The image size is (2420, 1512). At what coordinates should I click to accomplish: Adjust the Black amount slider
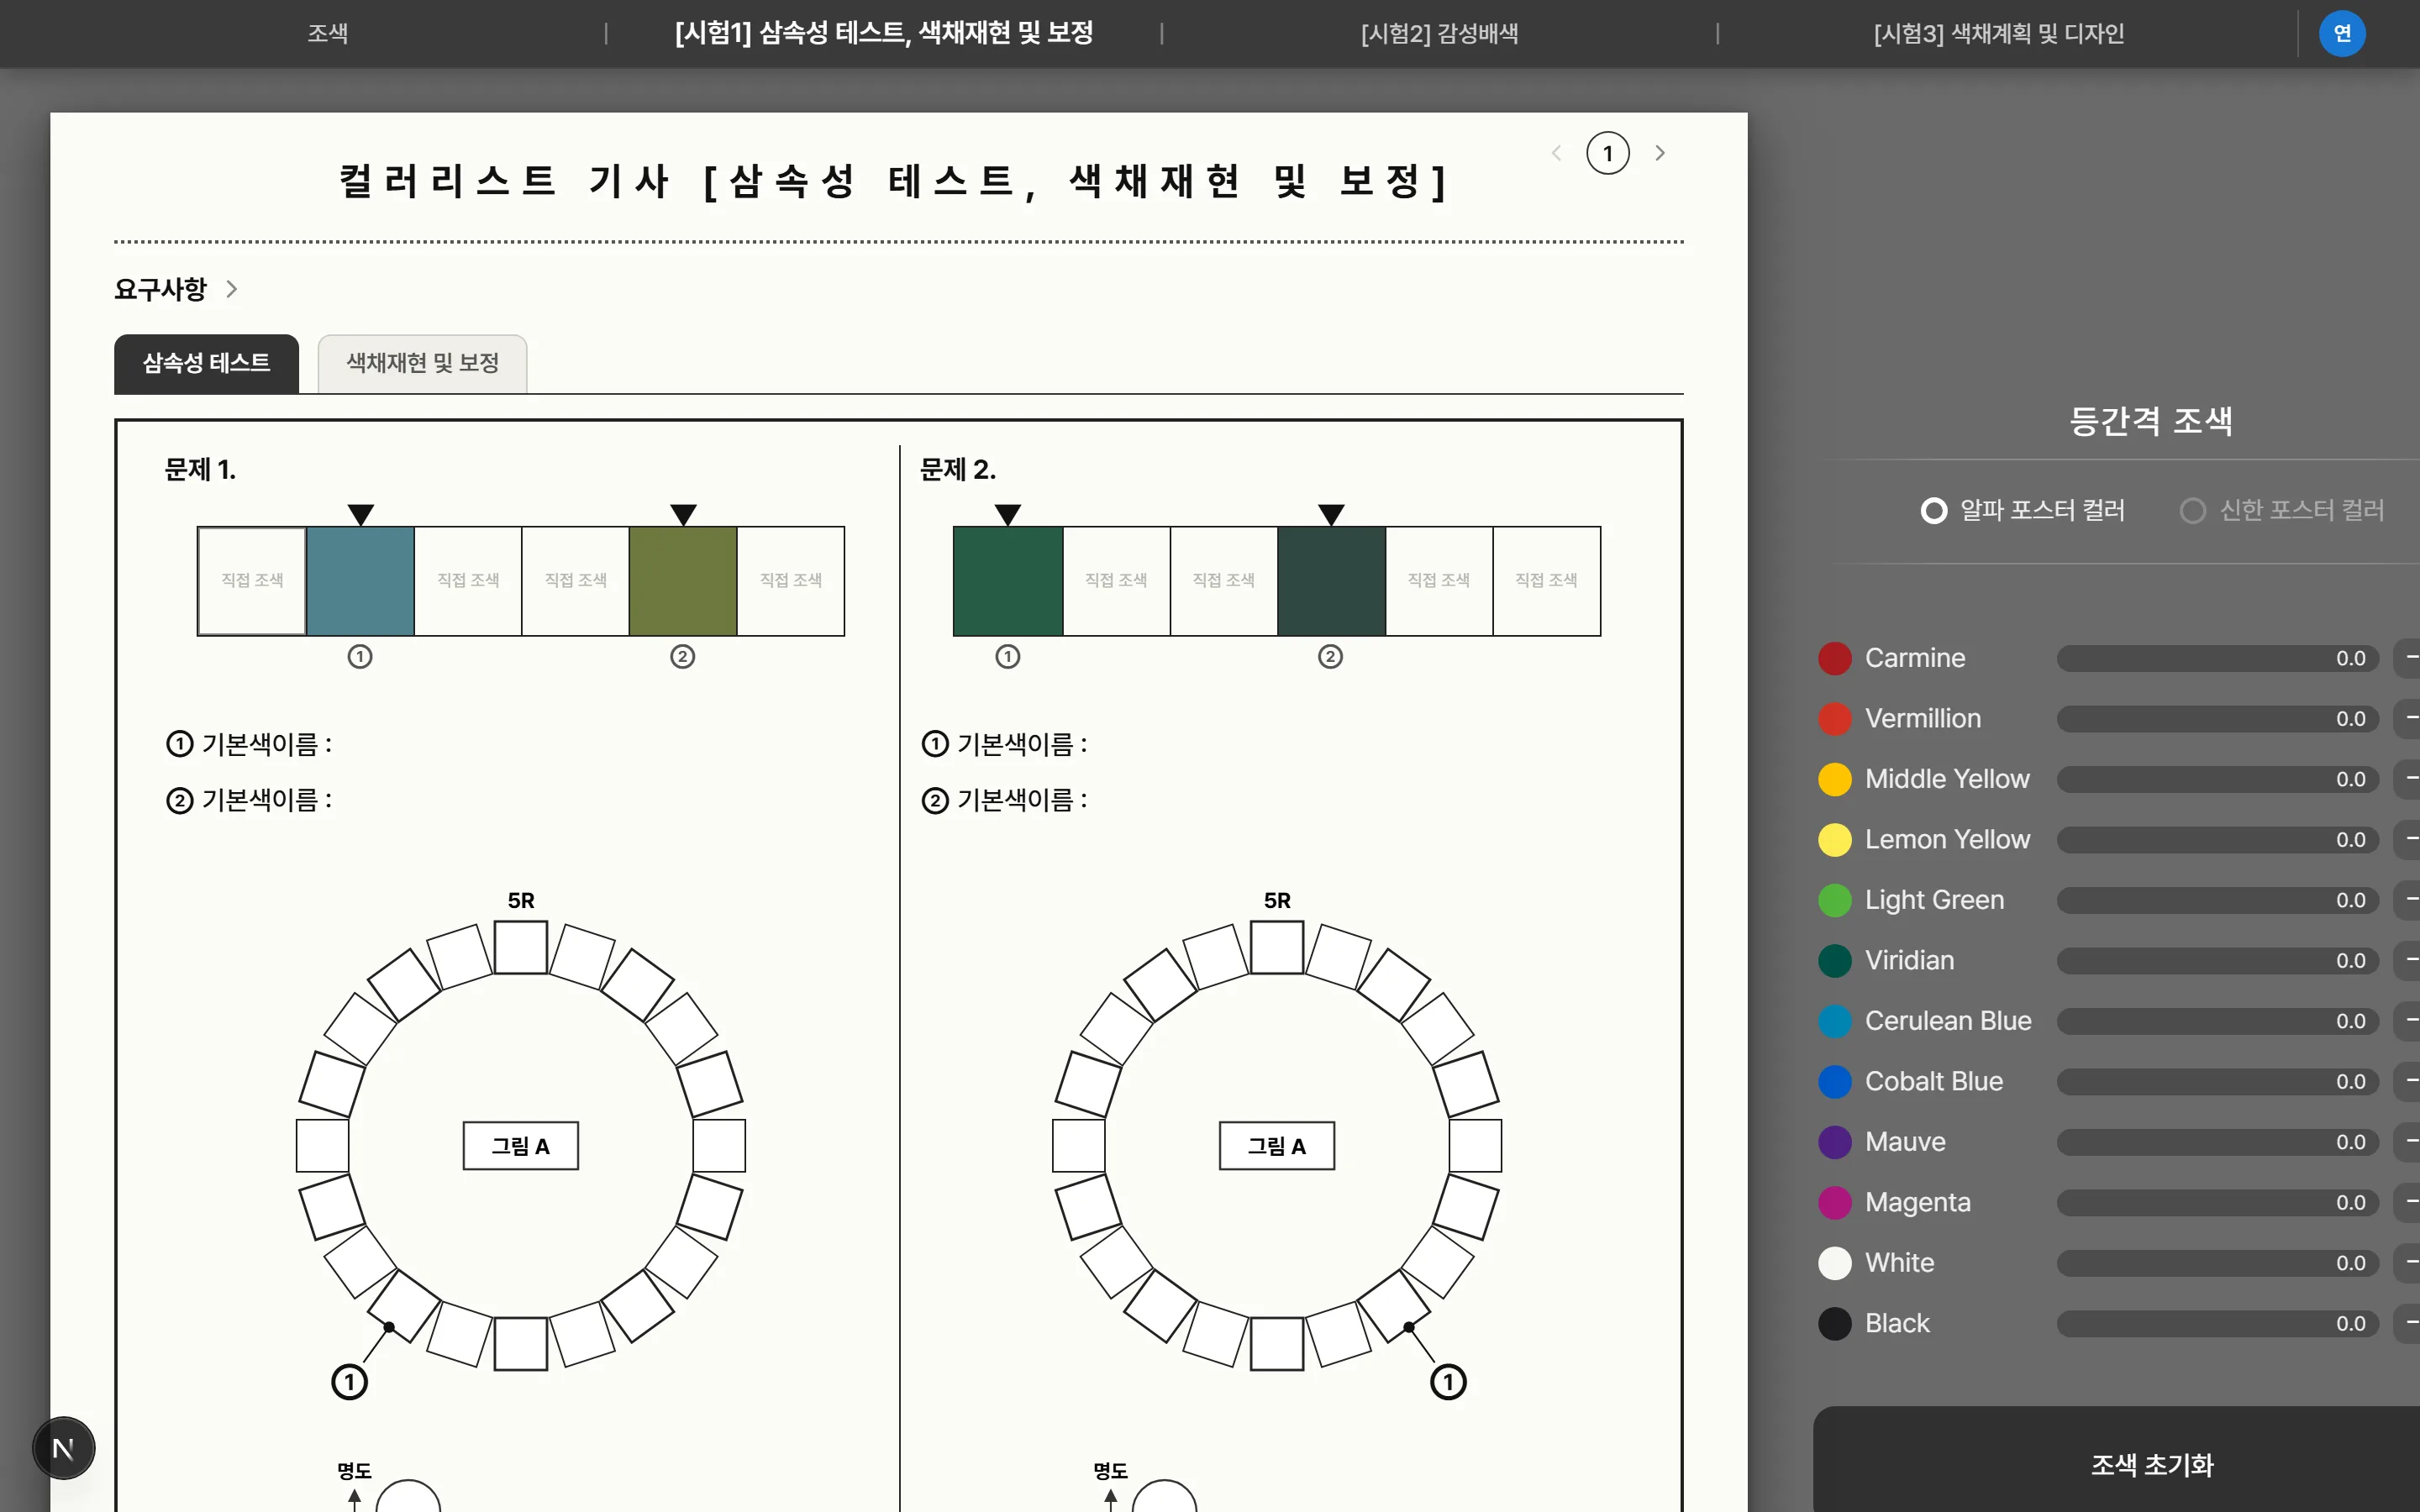tap(2218, 1324)
